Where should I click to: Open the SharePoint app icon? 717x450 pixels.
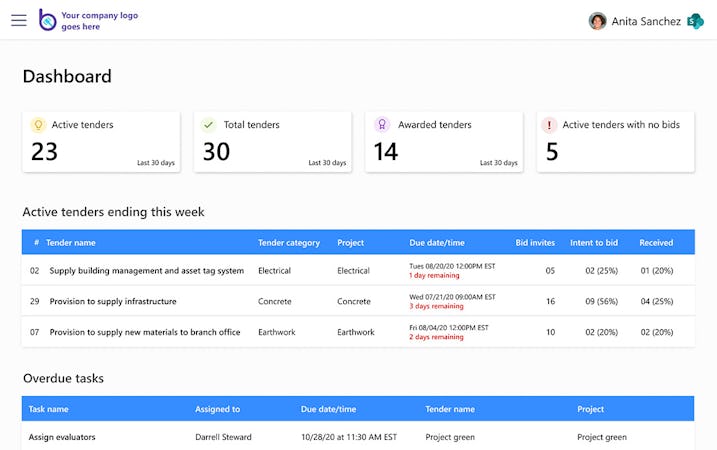(695, 21)
